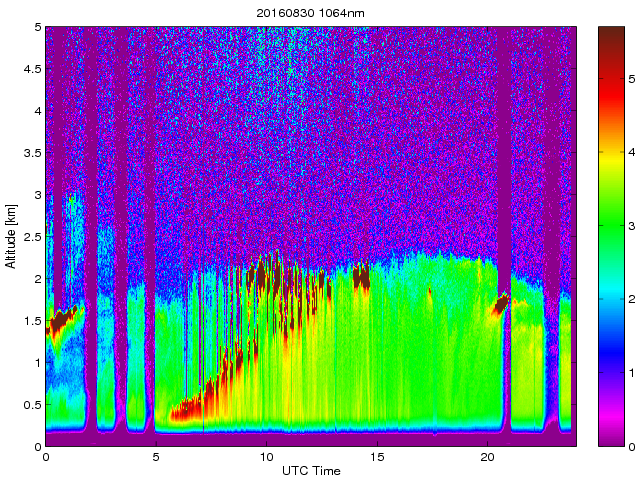Click the red low-level layer near hour 6
Viewport: 640px width, 480px height.
coord(185,408)
